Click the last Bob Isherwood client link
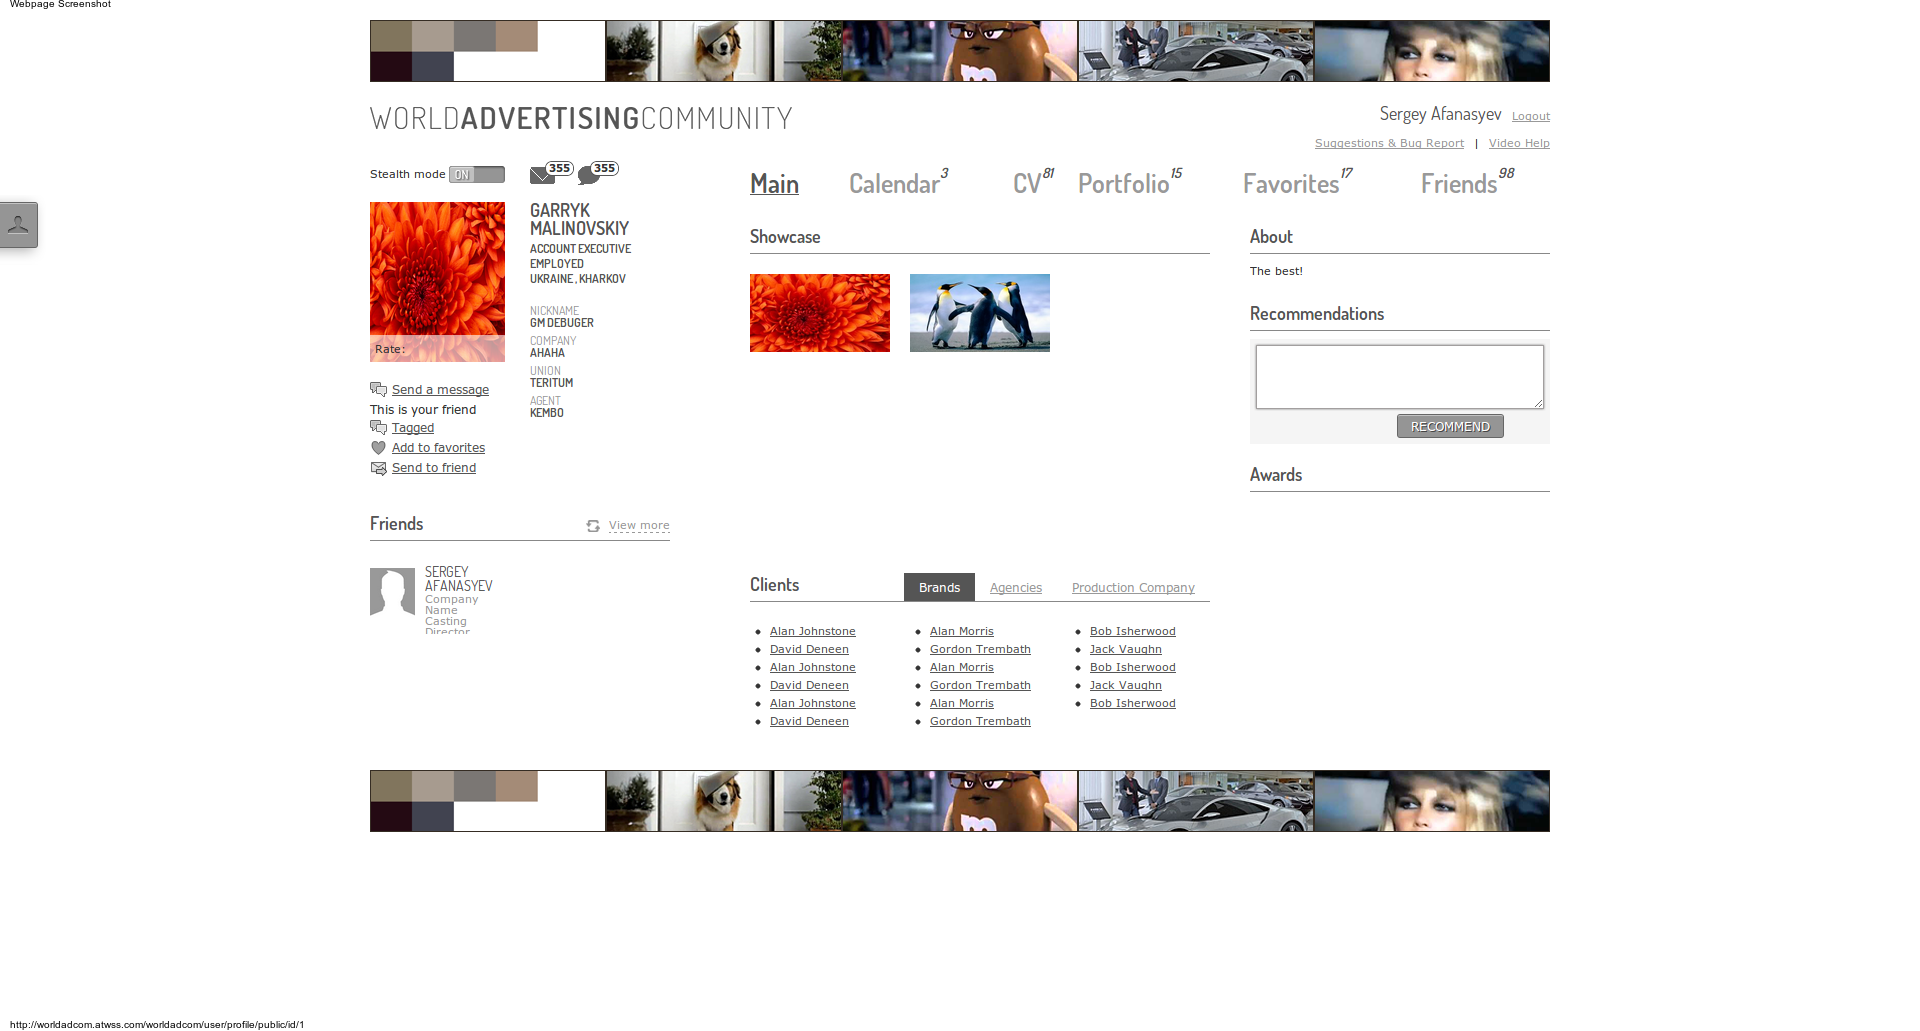The image size is (1920, 1031). [1133, 704]
